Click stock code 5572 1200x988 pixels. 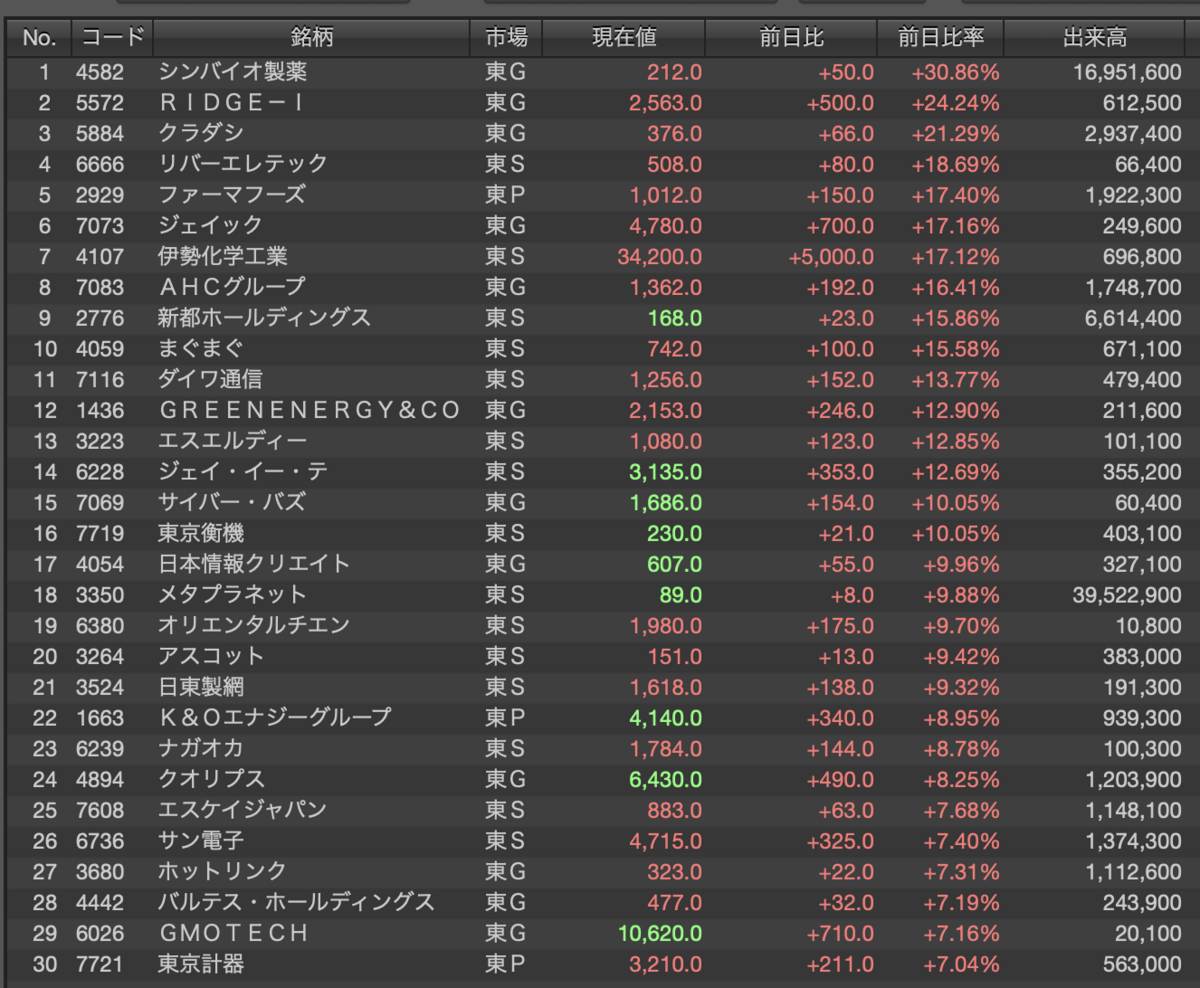[100, 103]
